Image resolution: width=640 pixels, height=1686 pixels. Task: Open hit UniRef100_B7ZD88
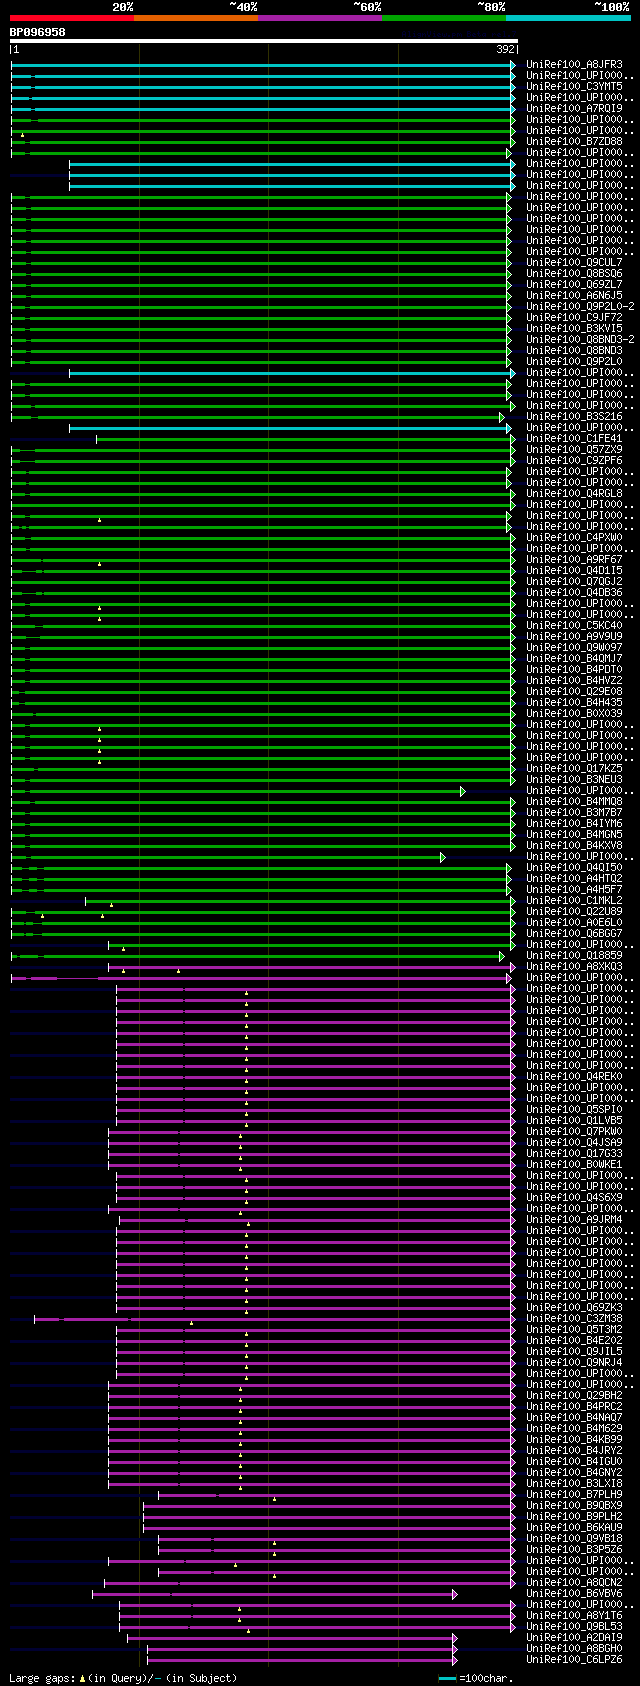click(574, 142)
